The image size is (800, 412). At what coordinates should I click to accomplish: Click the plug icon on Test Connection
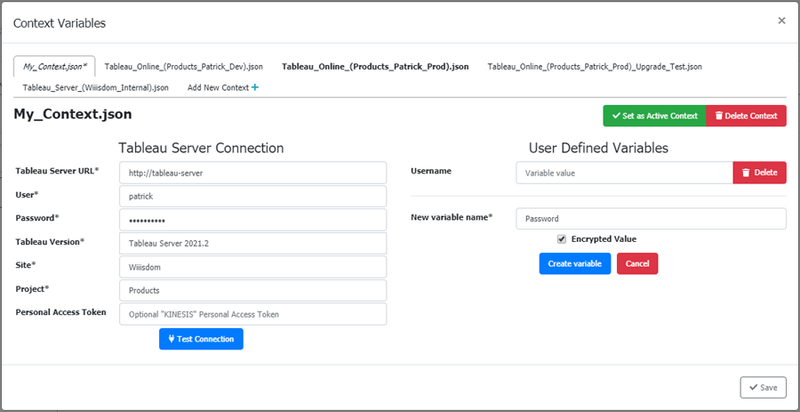[171, 339]
